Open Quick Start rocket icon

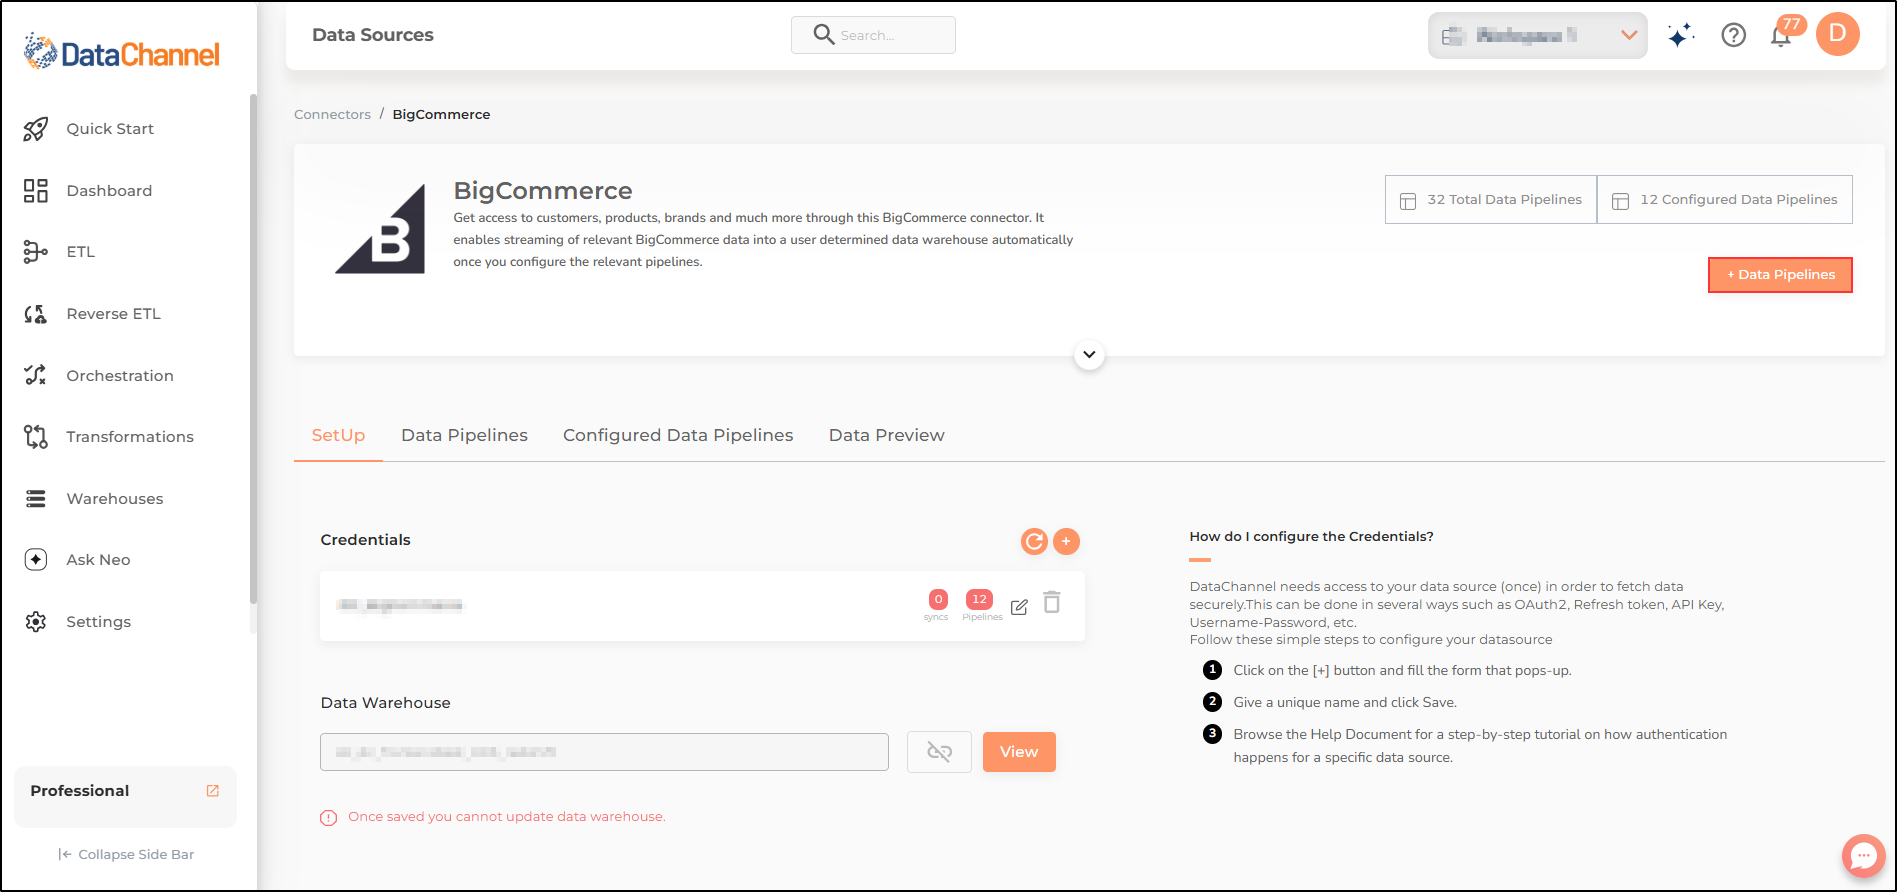click(36, 129)
